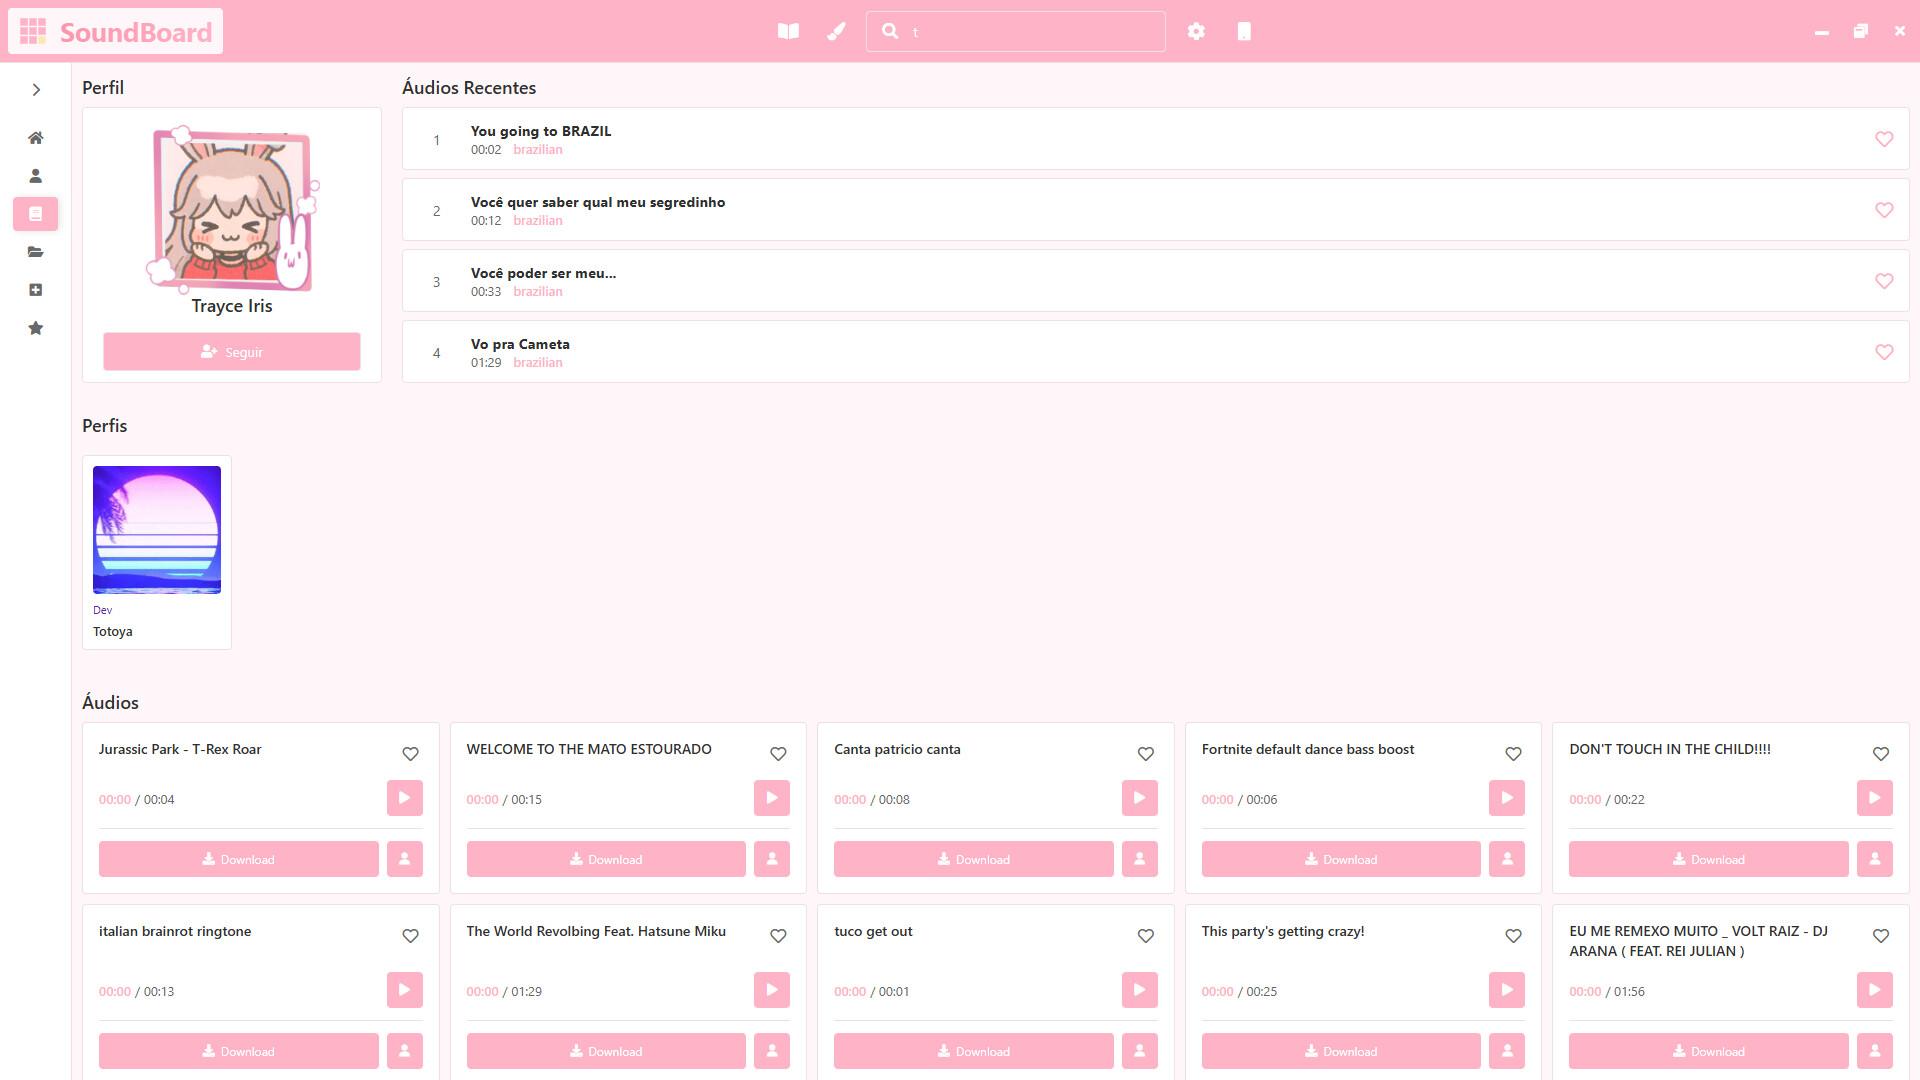Click inside the search input field
Screen dimensions: 1920x1080
[x=1016, y=31]
